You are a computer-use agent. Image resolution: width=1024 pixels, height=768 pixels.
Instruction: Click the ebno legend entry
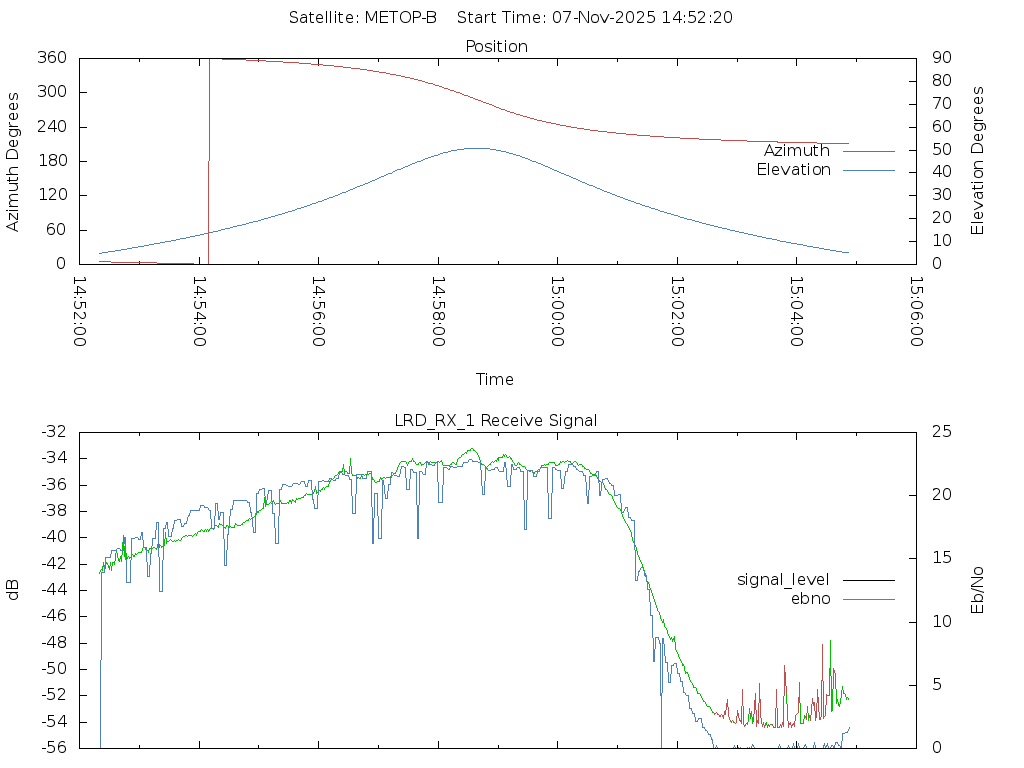click(810, 598)
